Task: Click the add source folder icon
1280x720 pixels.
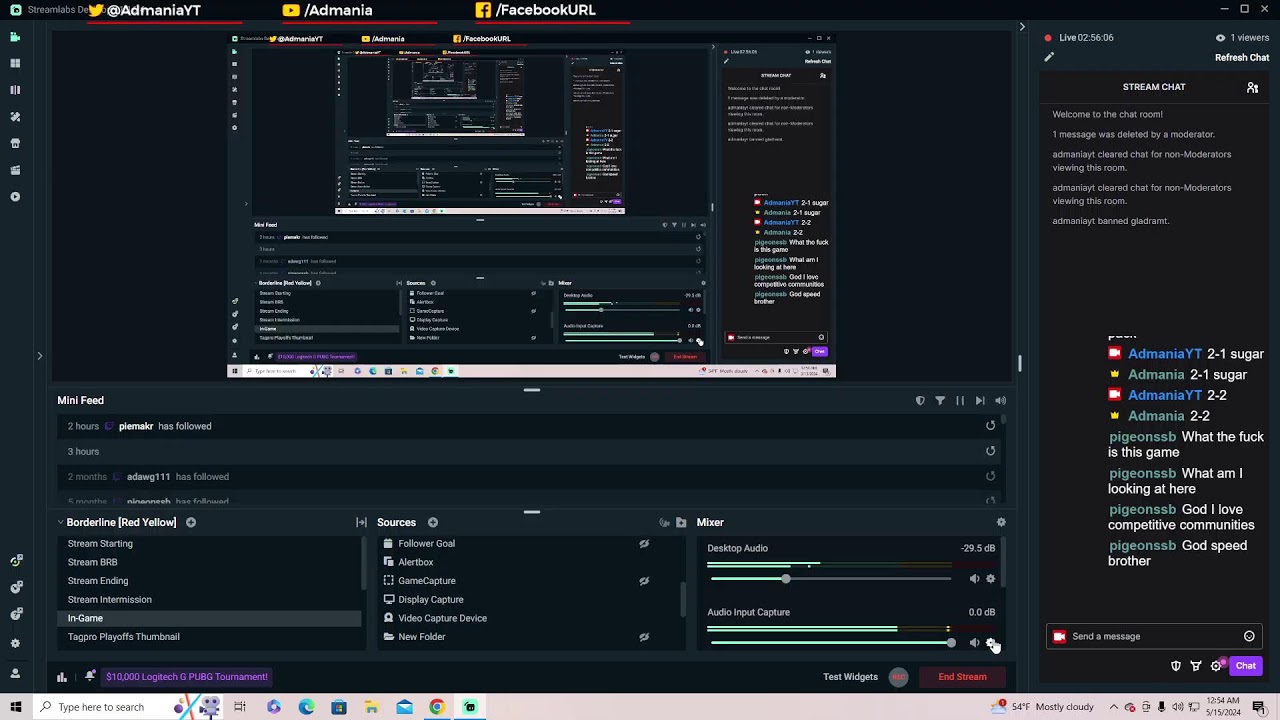Action: 681,522
